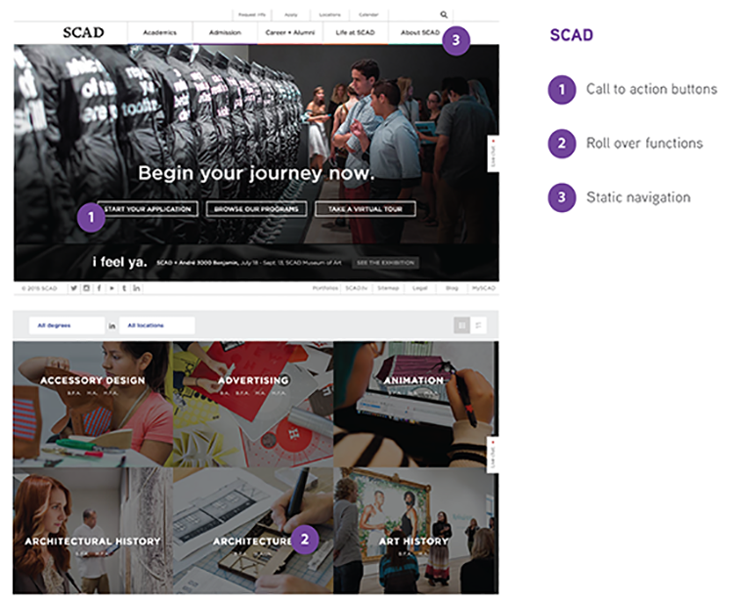Click the SCAD logo
Viewport: 750px width, 611px height.
click(83, 33)
